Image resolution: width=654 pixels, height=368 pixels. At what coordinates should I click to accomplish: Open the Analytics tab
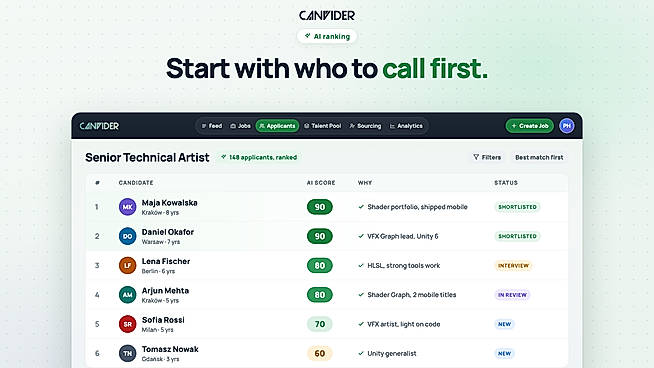(x=406, y=126)
